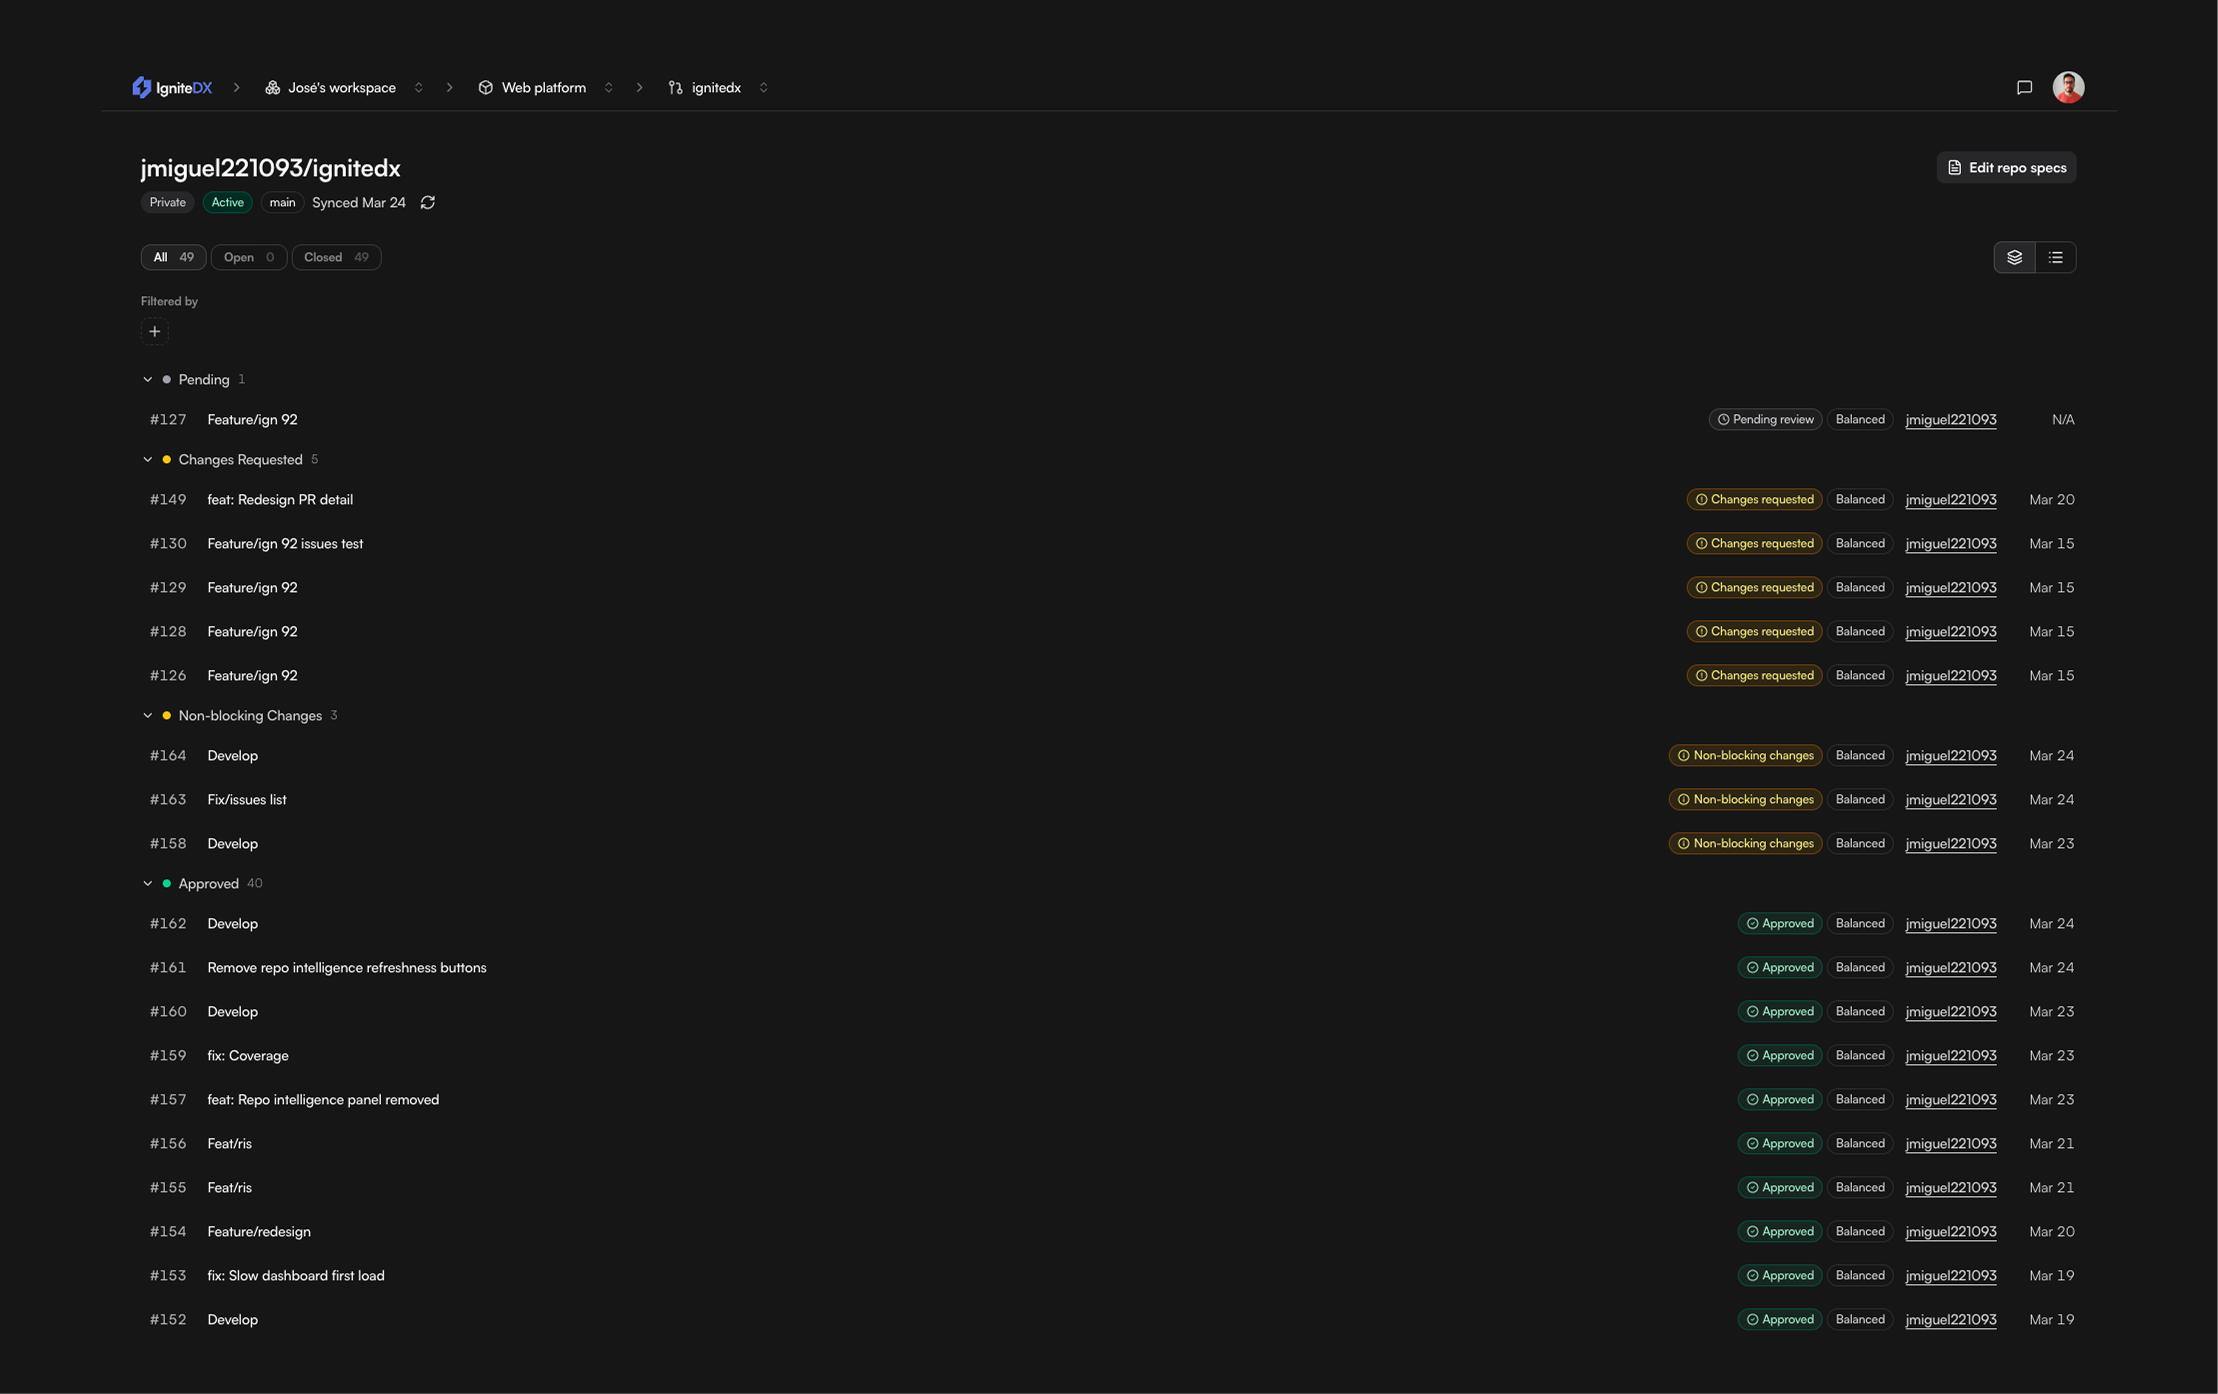The image size is (2218, 1394).
Task: Select the Closed tab filter
Action: [336, 258]
